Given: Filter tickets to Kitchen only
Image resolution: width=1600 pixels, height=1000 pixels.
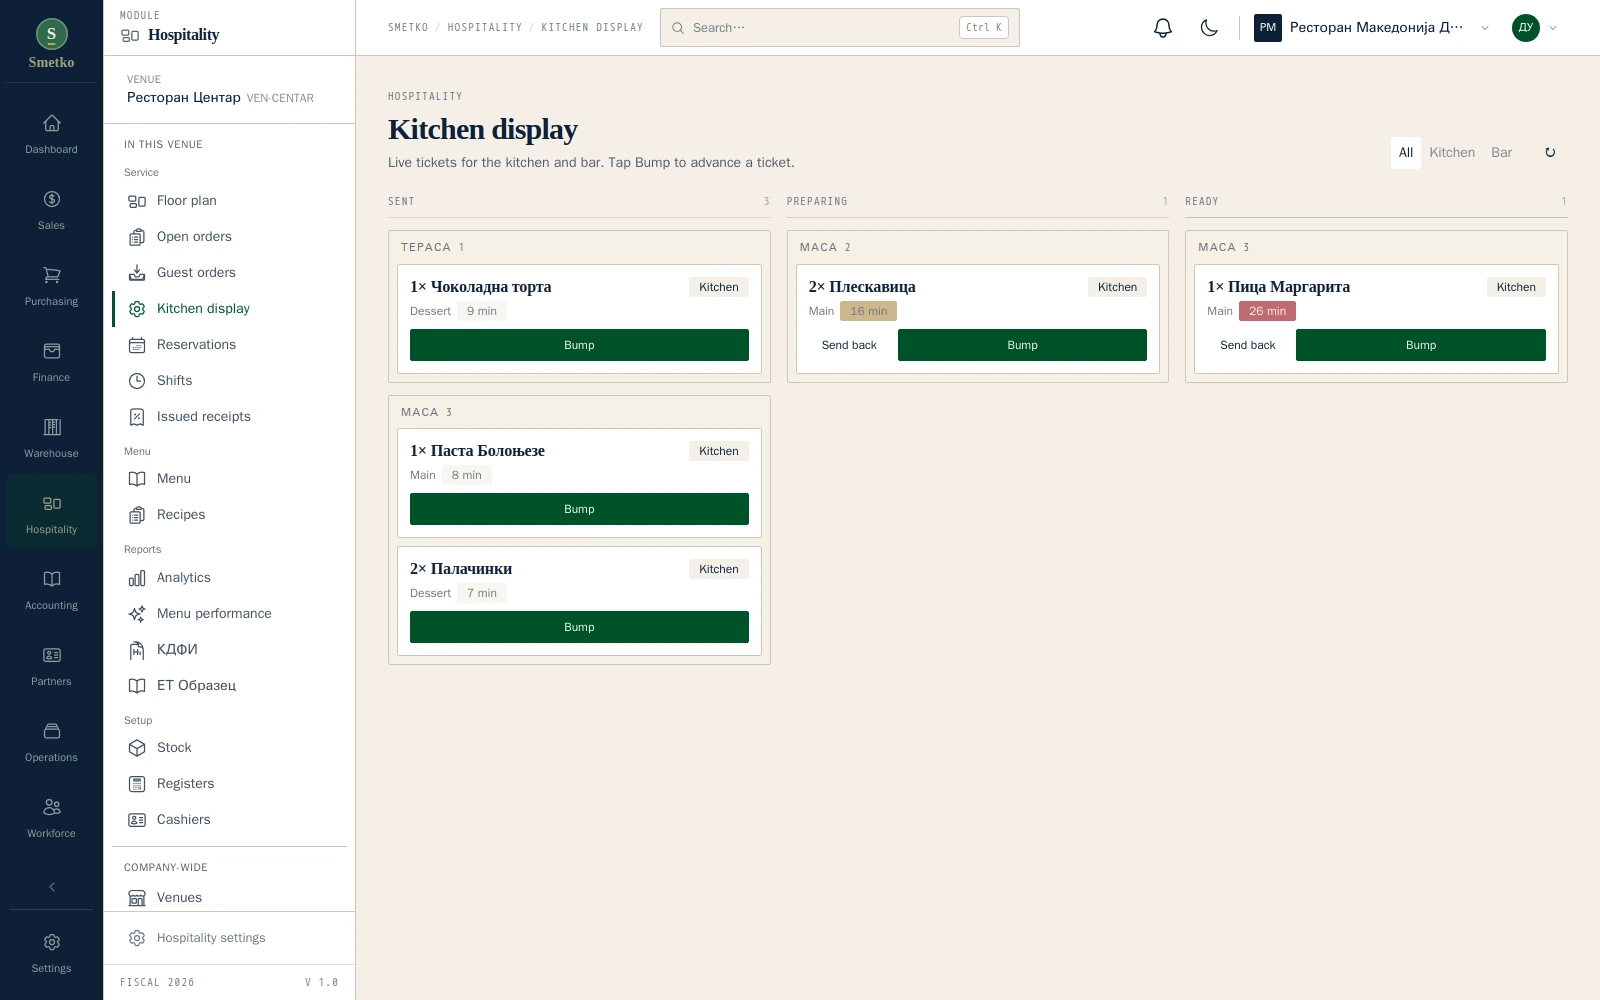Looking at the screenshot, I should pyautogui.click(x=1452, y=153).
